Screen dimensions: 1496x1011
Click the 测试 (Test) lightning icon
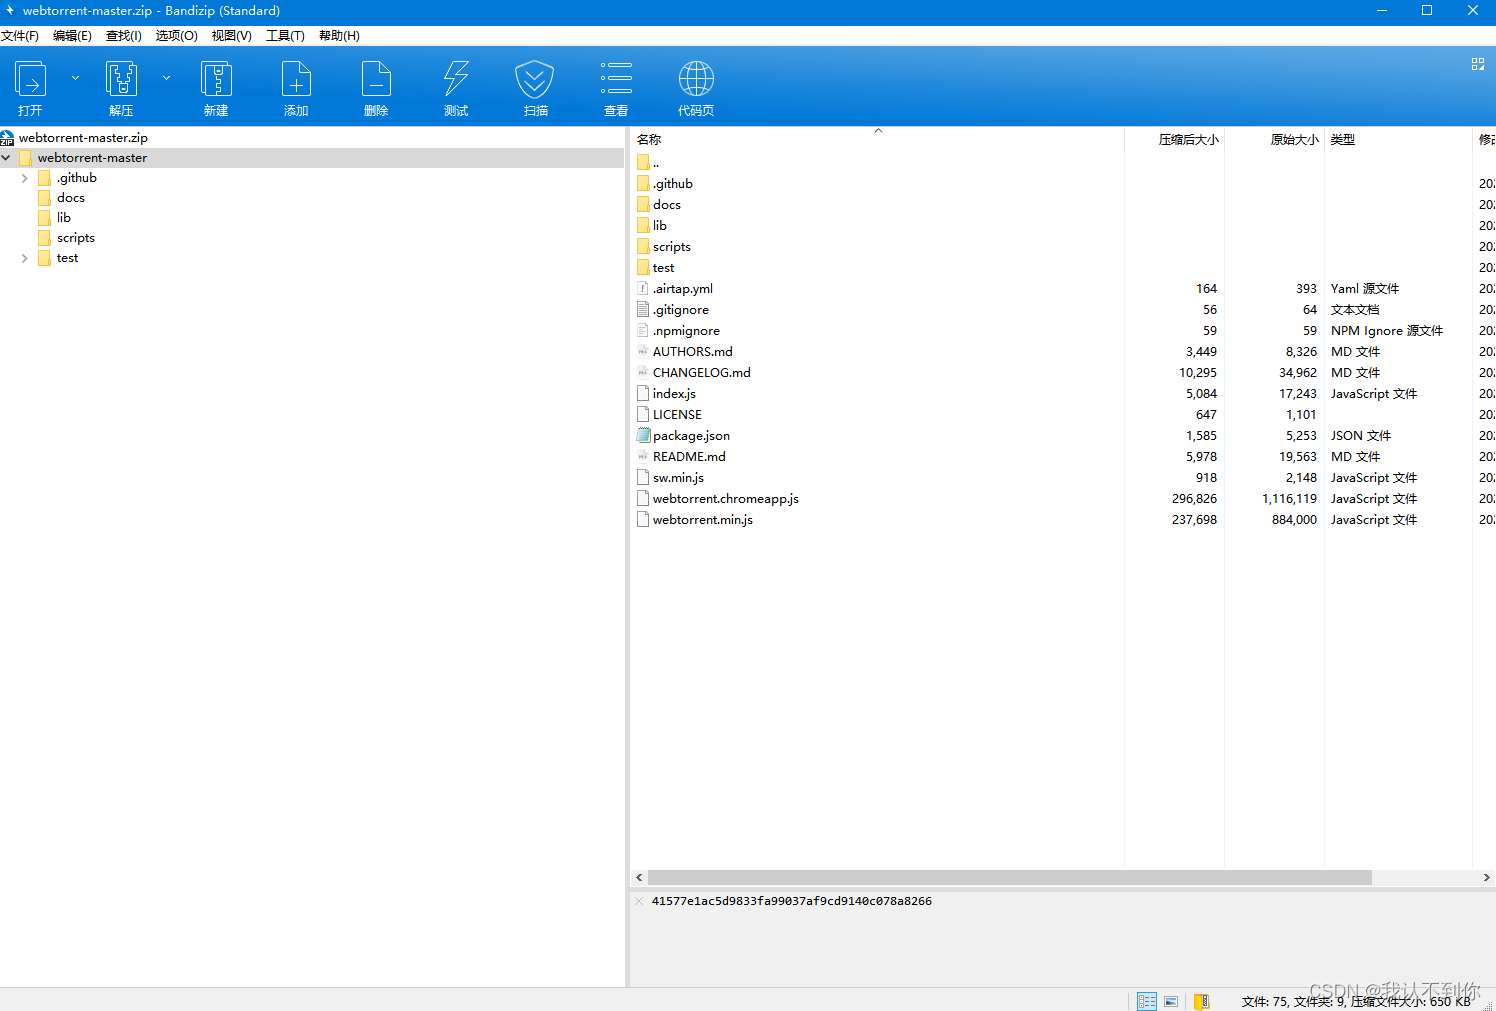tap(456, 80)
